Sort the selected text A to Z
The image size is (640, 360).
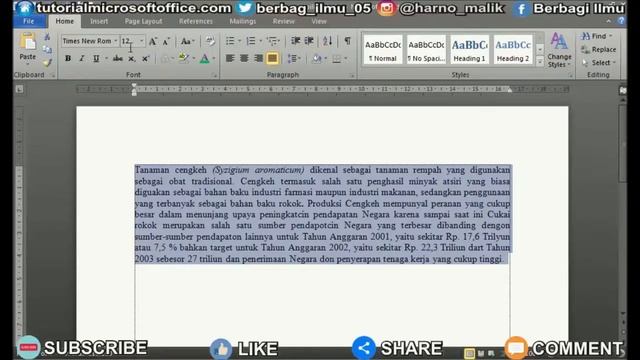click(327, 41)
